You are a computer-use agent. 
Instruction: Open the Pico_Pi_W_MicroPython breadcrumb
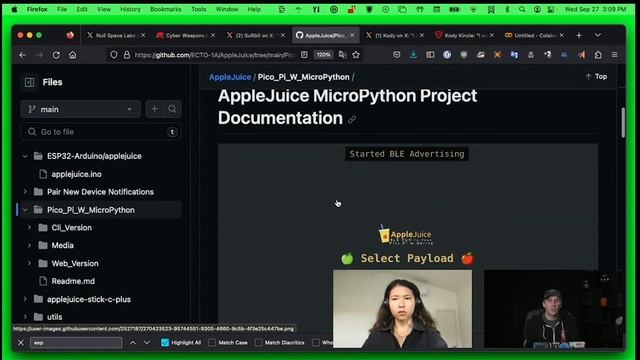point(303,77)
